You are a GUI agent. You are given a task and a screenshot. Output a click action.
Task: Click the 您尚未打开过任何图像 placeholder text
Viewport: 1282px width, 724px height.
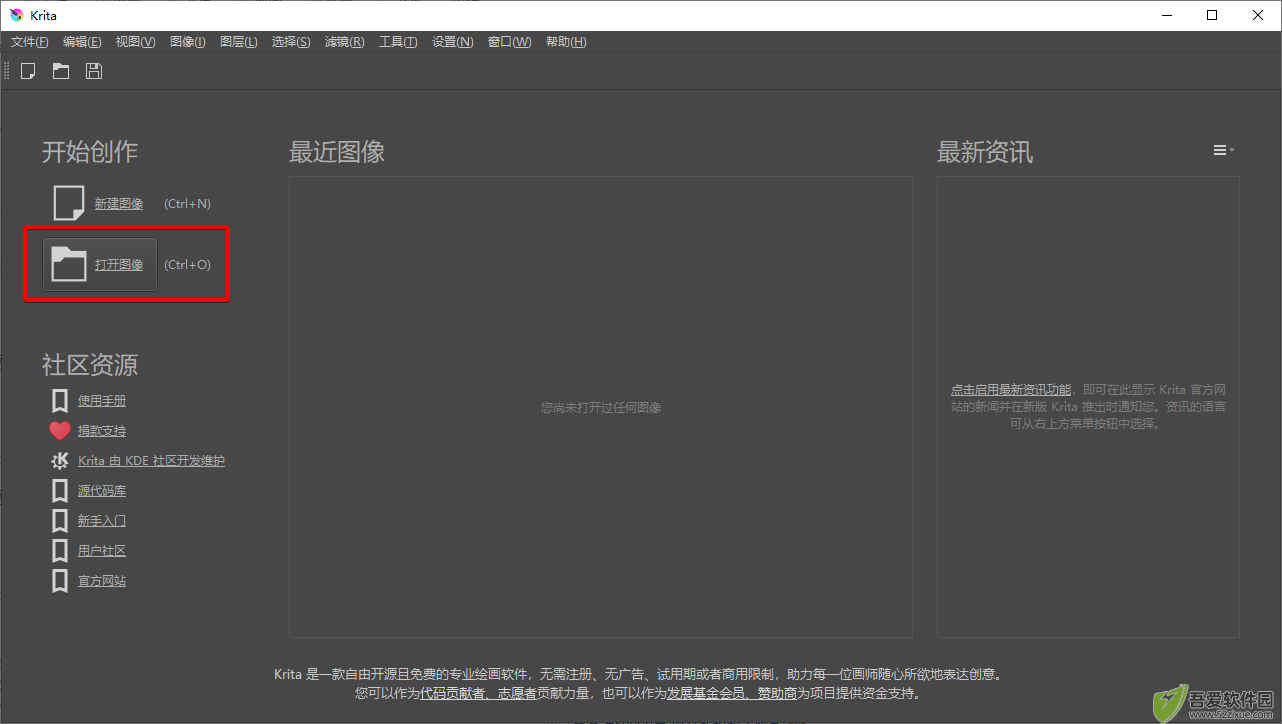click(x=601, y=408)
